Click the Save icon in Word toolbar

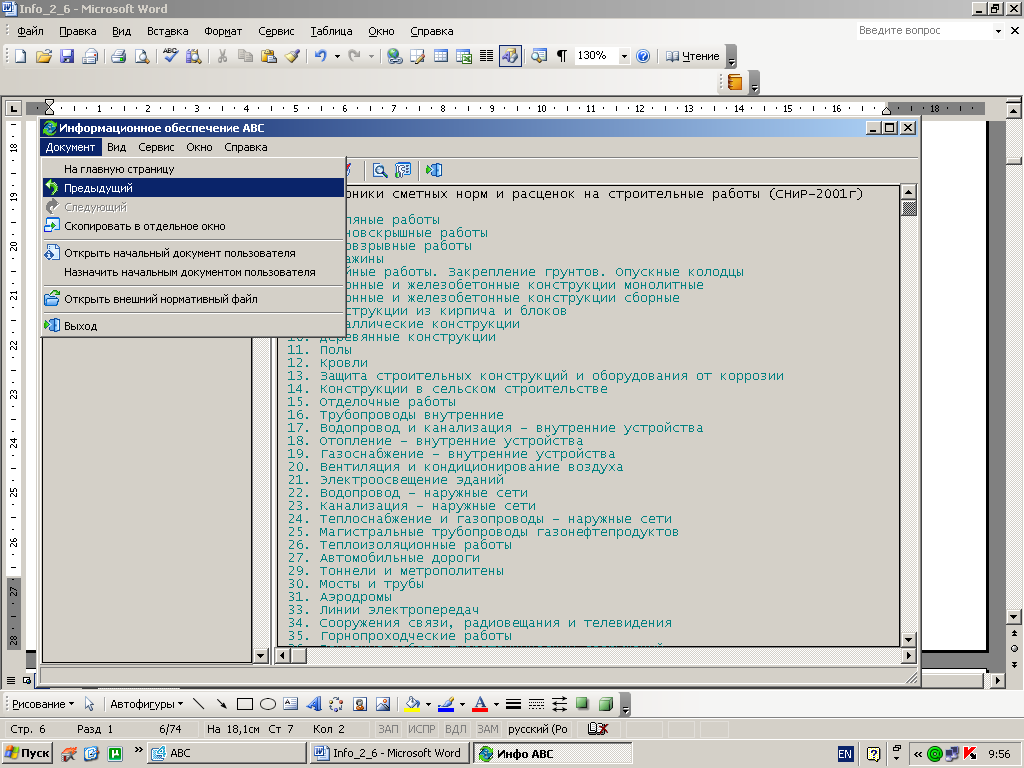click(68, 56)
